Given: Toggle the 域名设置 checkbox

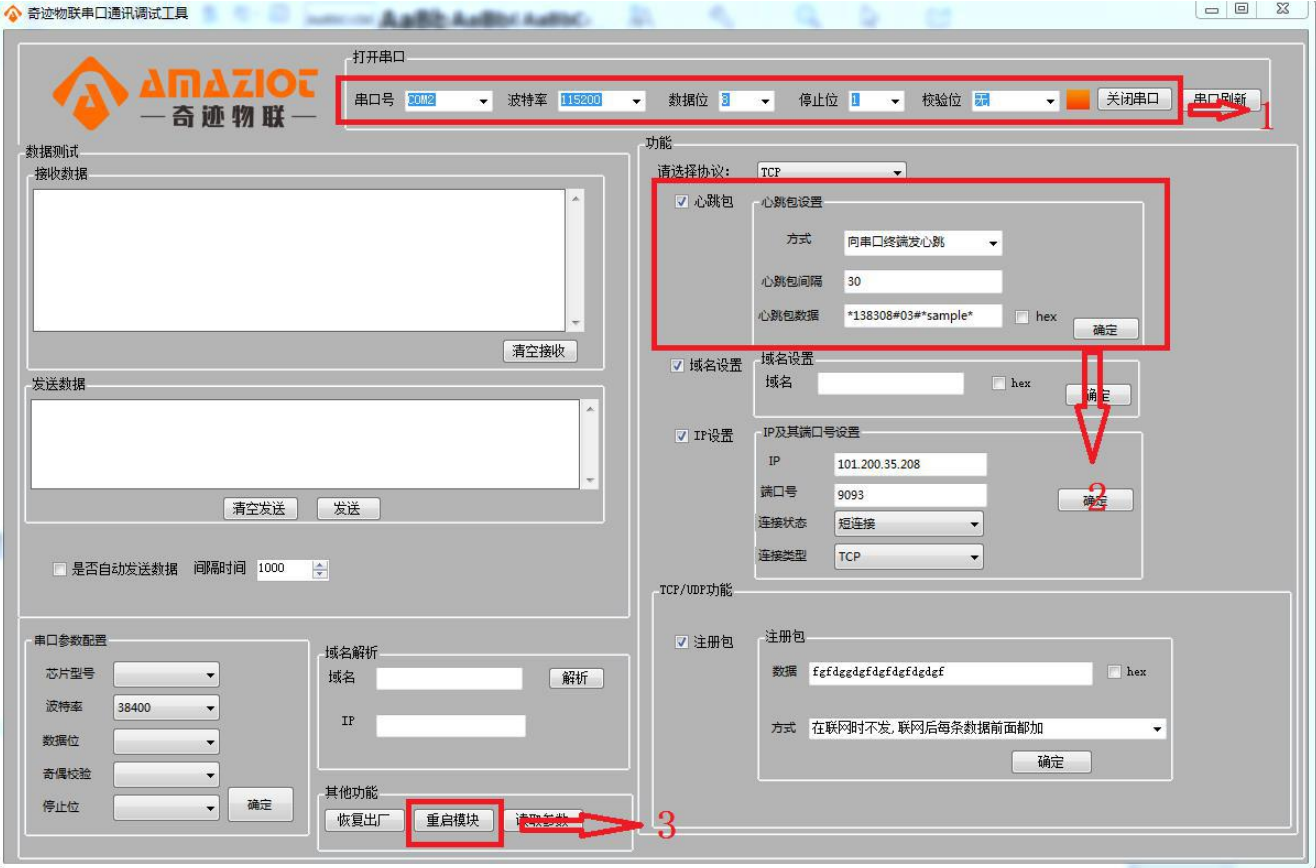Looking at the screenshot, I should (677, 366).
